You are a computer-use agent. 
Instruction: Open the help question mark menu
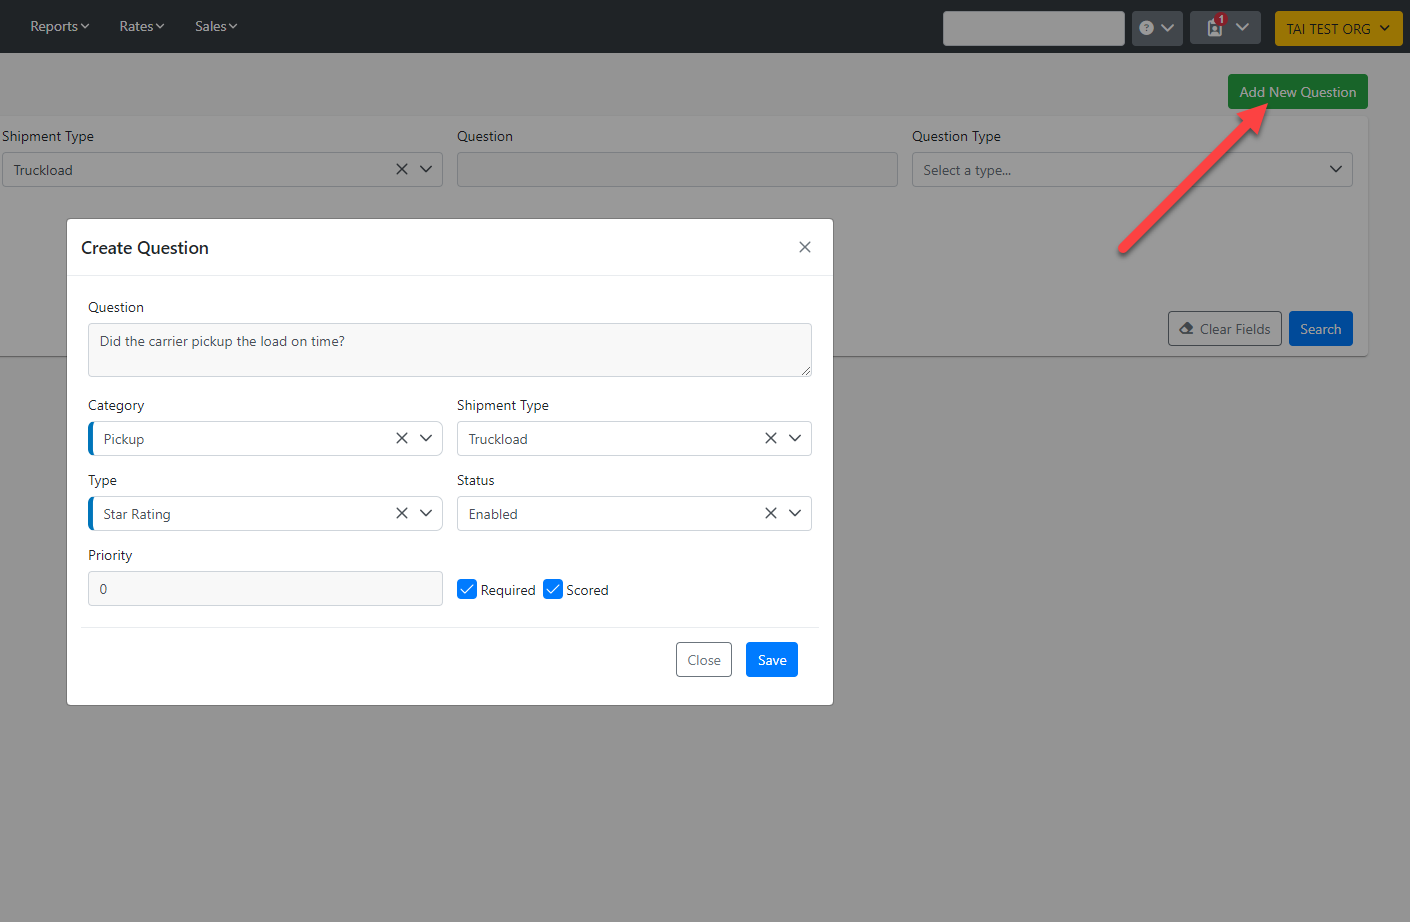tap(1157, 28)
